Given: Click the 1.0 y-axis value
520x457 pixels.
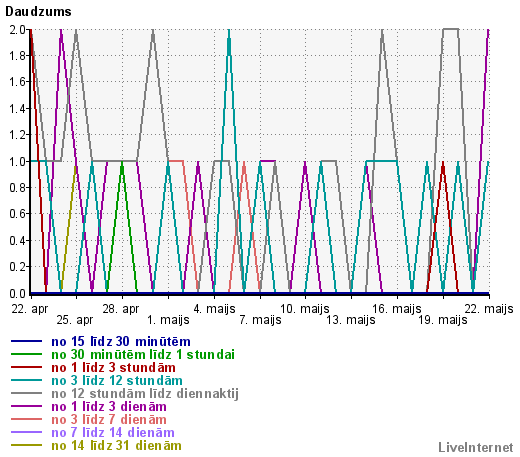Looking at the screenshot, I should [18, 161].
